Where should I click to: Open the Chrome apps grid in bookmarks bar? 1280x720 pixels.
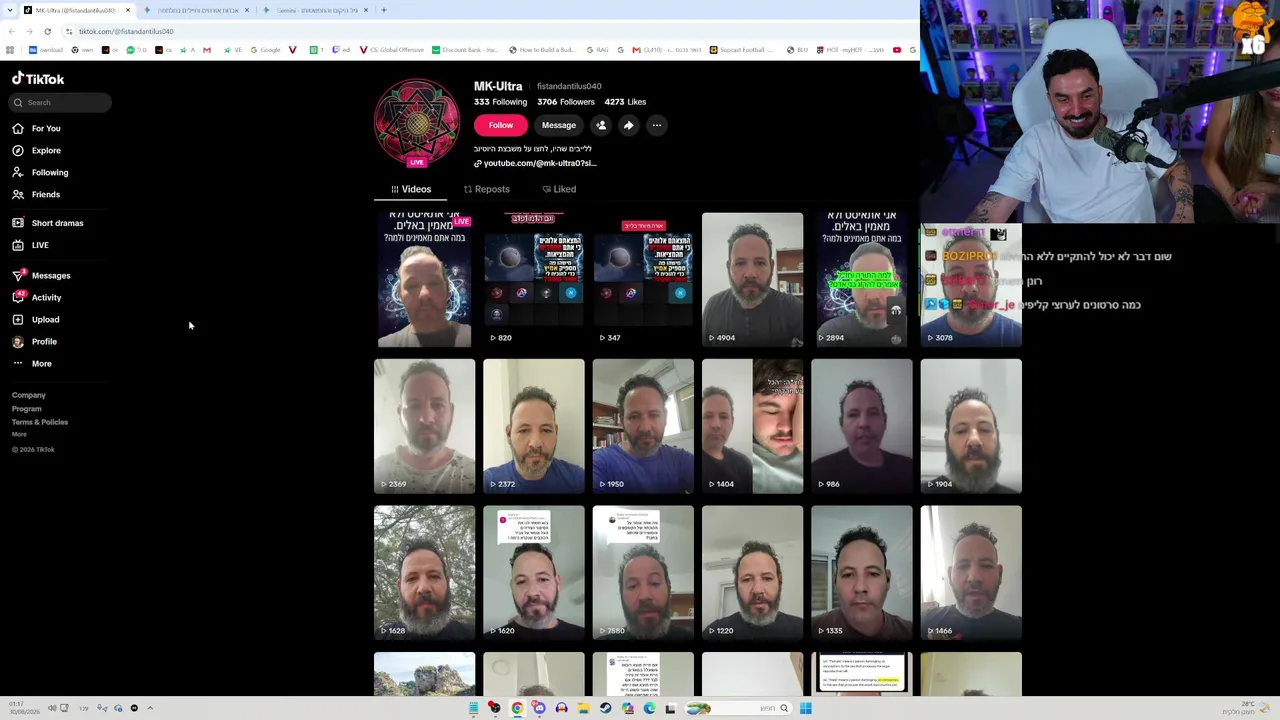coord(10,50)
